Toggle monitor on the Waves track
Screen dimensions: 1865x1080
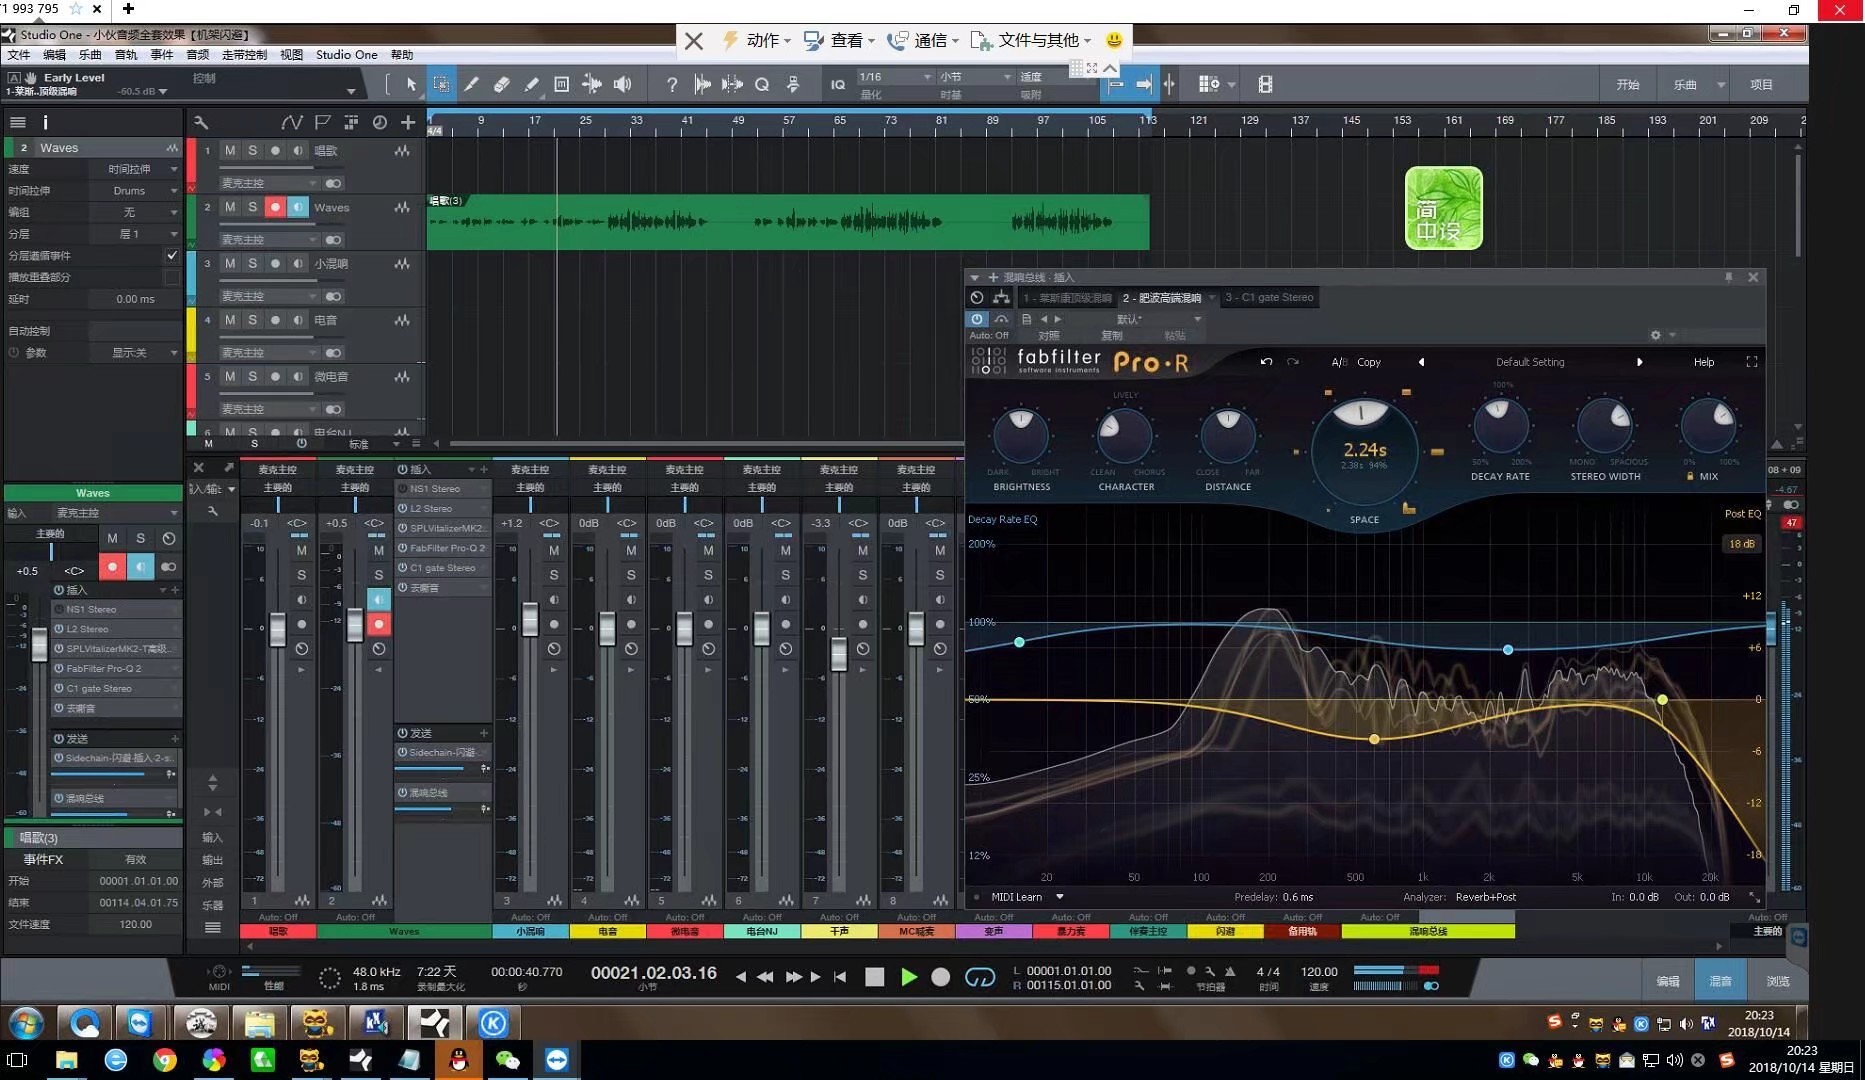[x=298, y=207]
